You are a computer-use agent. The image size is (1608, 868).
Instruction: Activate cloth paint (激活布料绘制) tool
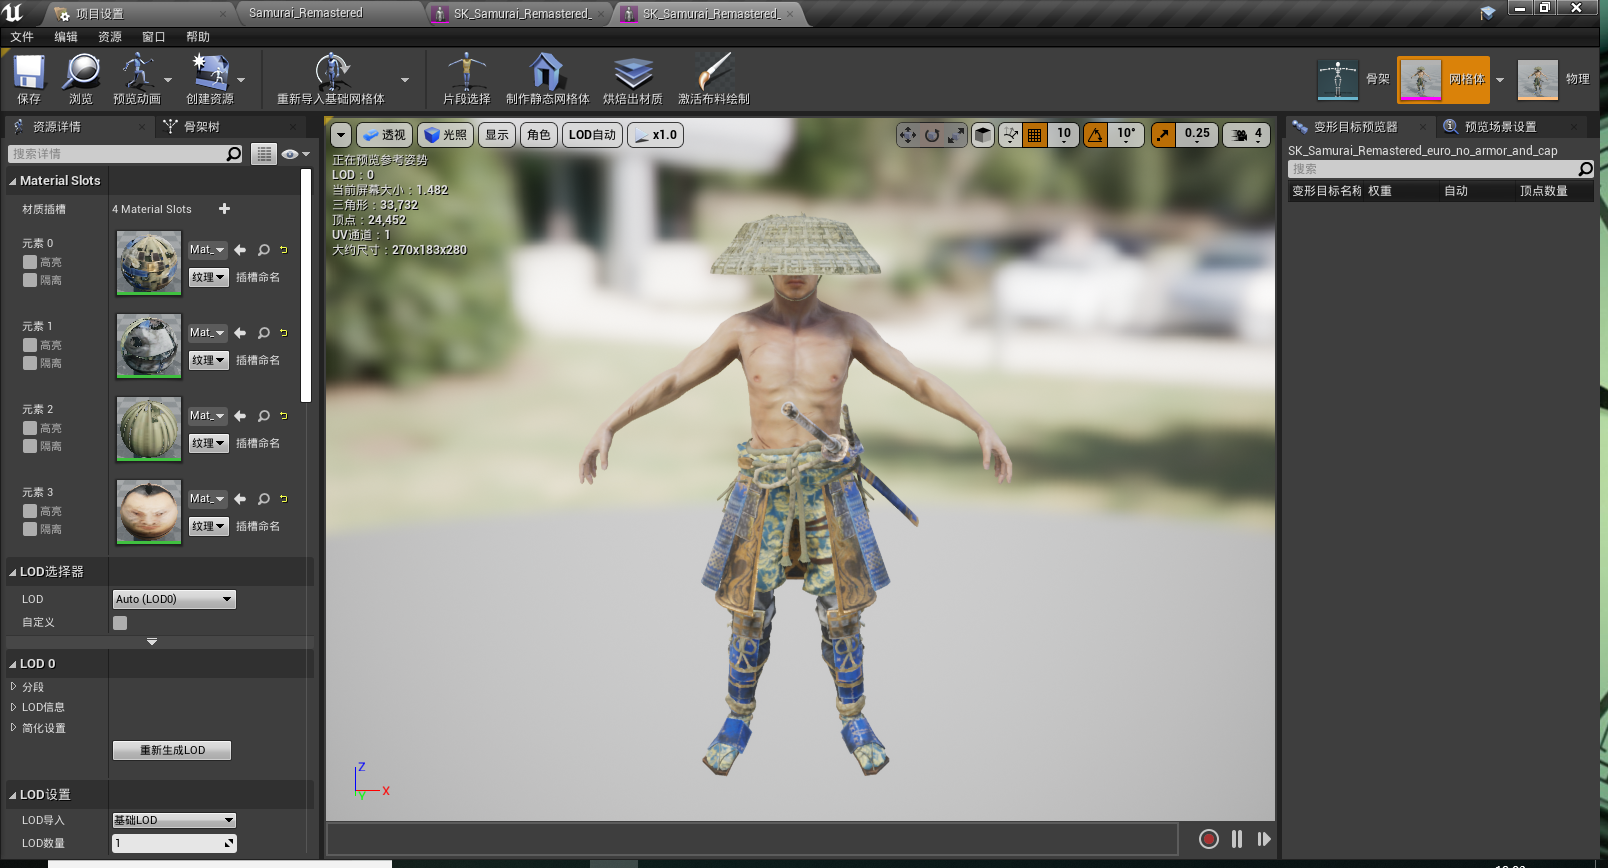pyautogui.click(x=713, y=78)
